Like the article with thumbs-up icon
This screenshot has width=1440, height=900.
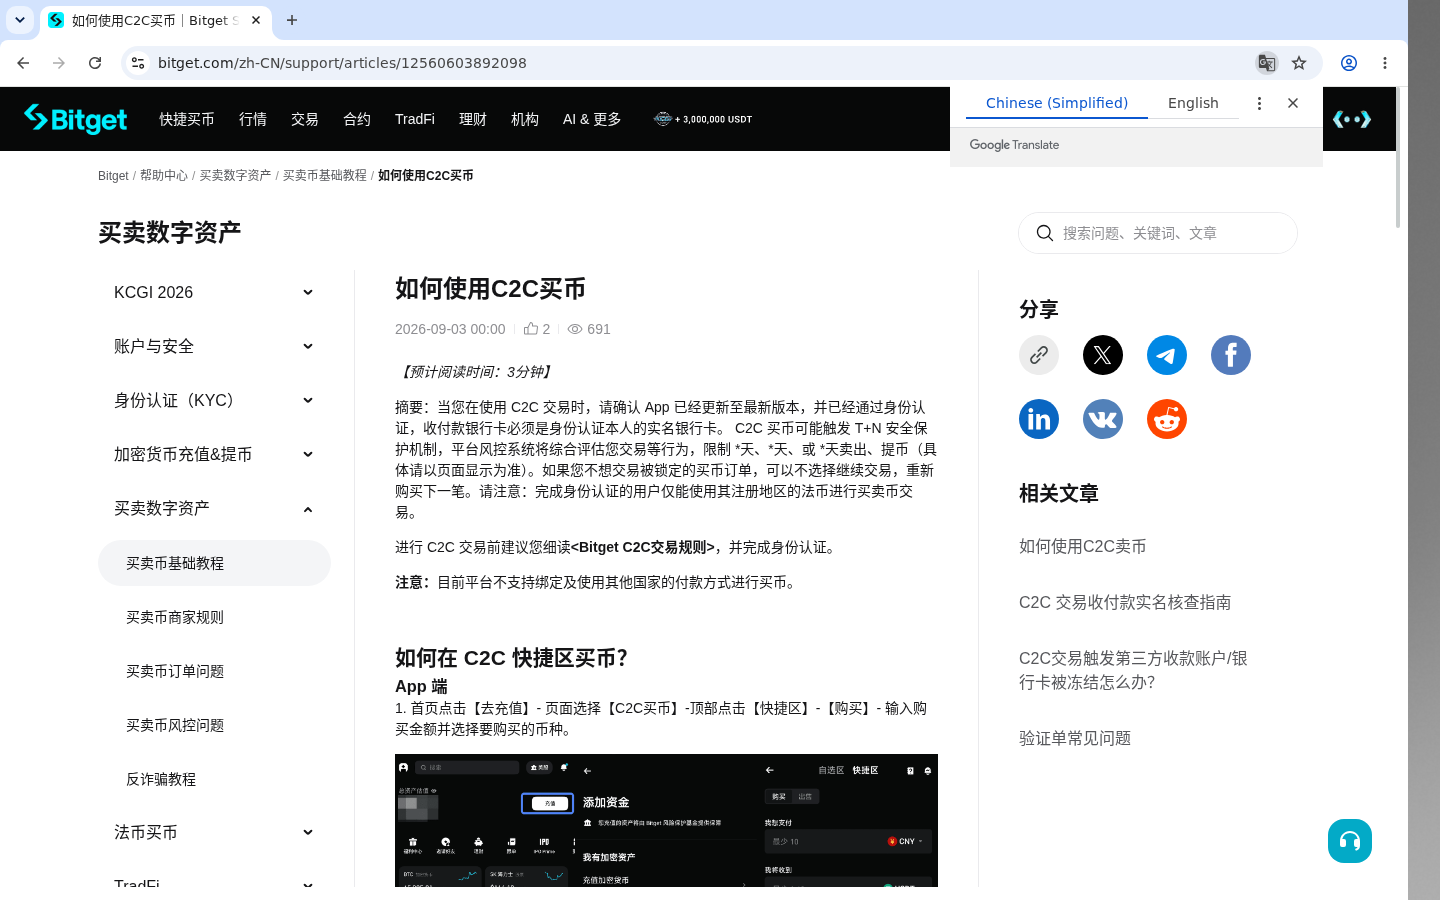click(x=531, y=329)
